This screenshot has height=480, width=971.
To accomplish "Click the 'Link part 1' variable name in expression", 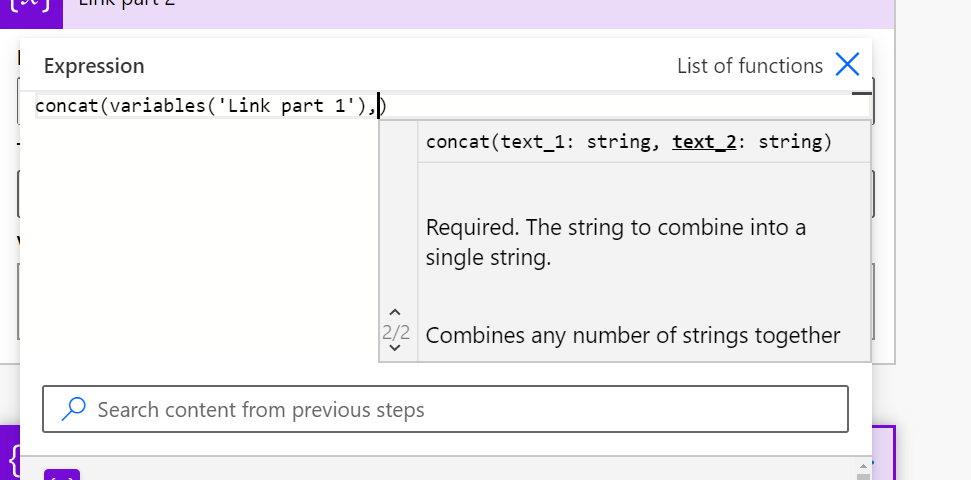I will (289, 106).
